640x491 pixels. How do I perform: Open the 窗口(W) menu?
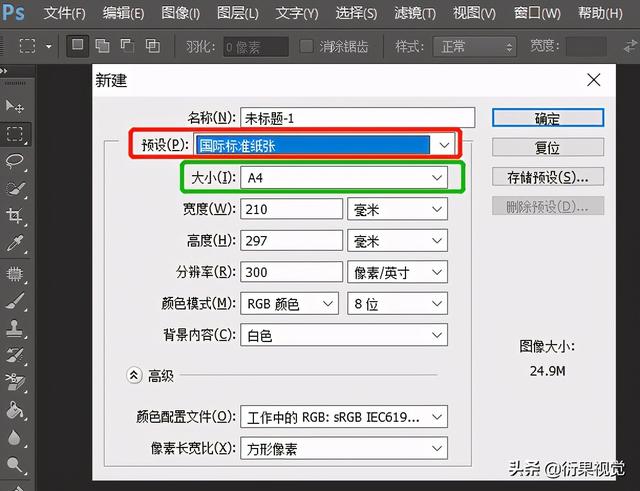pos(537,13)
